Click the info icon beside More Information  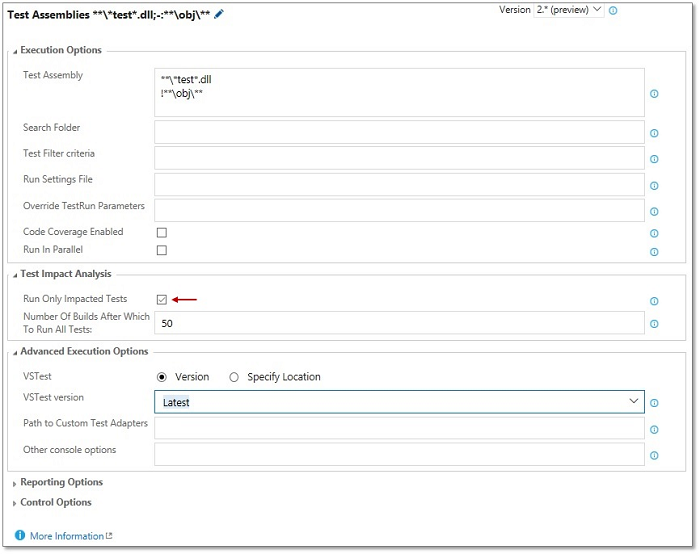[x=20, y=535]
